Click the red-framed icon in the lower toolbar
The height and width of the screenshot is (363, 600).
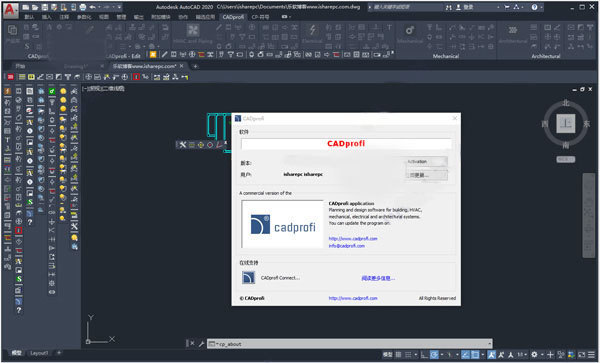tap(136, 77)
